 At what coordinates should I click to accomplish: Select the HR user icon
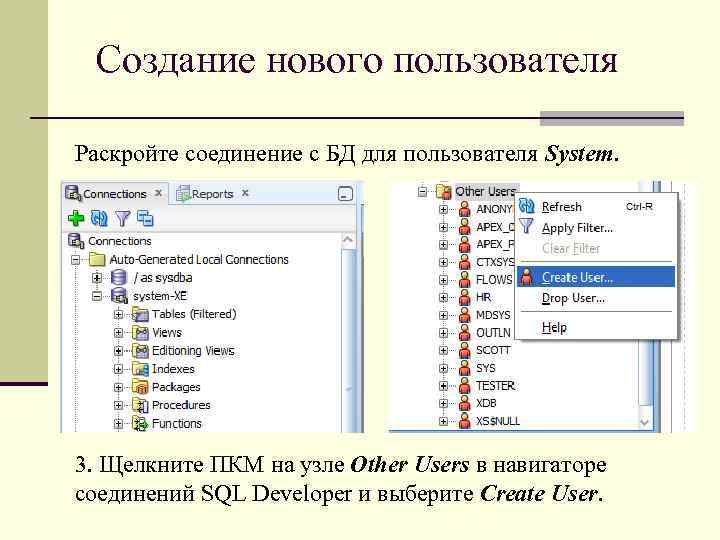click(465, 298)
